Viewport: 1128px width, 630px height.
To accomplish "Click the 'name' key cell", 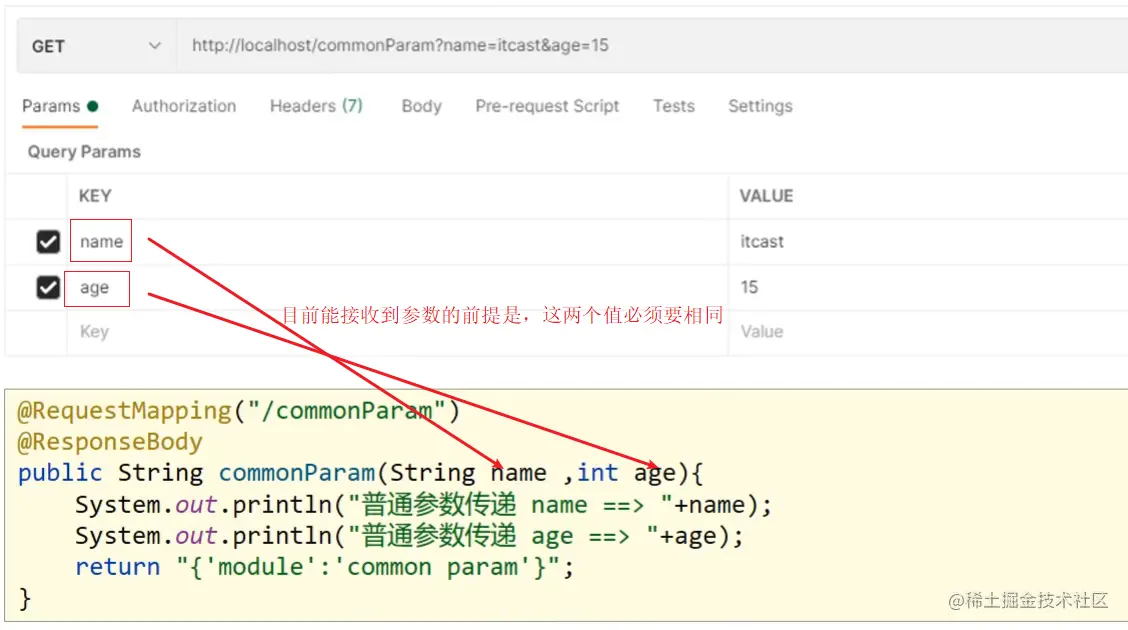I will [x=398, y=242].
